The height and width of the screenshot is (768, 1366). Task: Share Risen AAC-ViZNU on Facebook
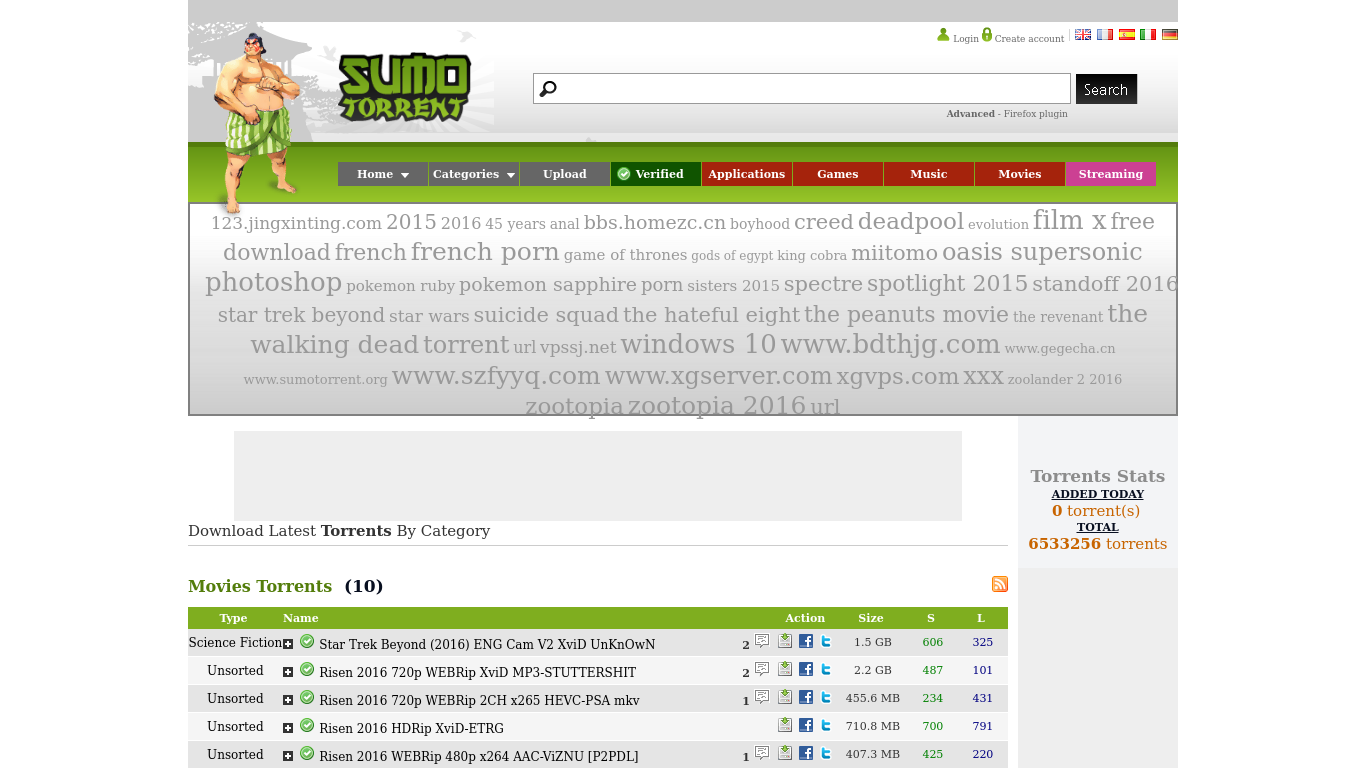coord(806,753)
